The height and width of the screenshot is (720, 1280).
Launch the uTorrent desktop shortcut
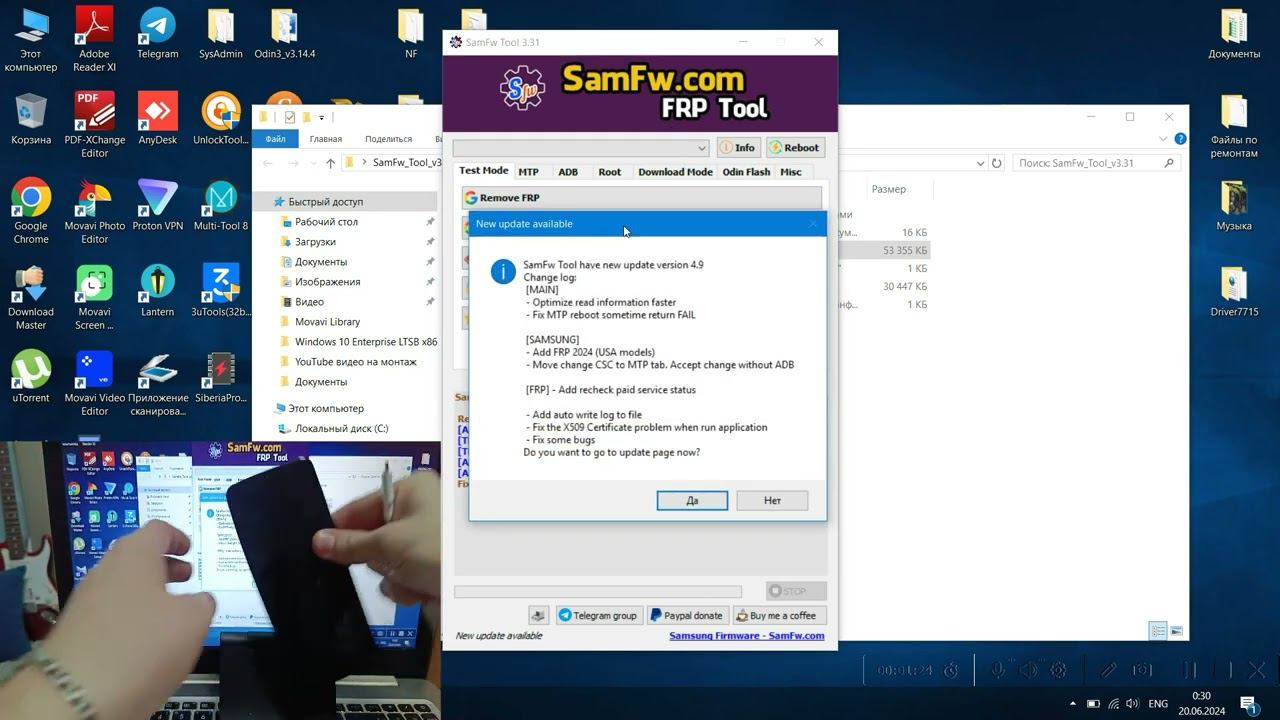(31, 377)
